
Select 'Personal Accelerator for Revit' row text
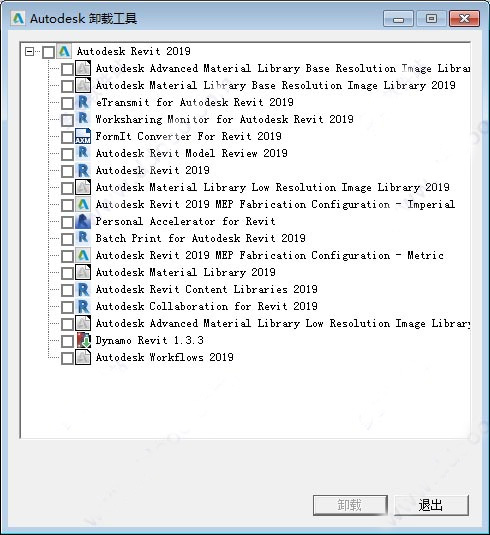coord(185,221)
